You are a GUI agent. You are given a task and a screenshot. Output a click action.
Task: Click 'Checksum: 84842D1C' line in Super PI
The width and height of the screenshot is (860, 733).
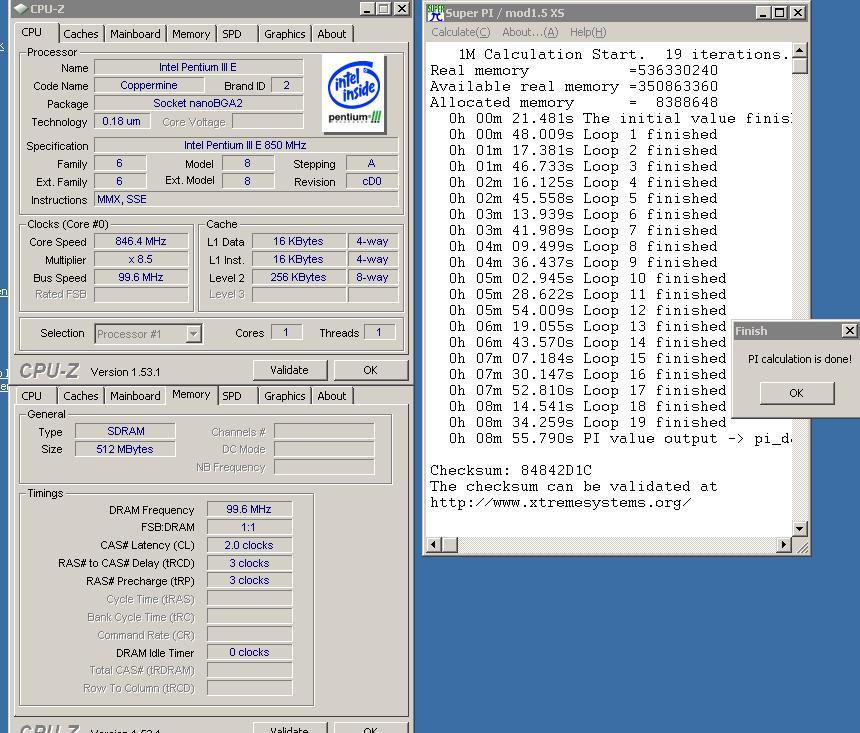[511, 471]
